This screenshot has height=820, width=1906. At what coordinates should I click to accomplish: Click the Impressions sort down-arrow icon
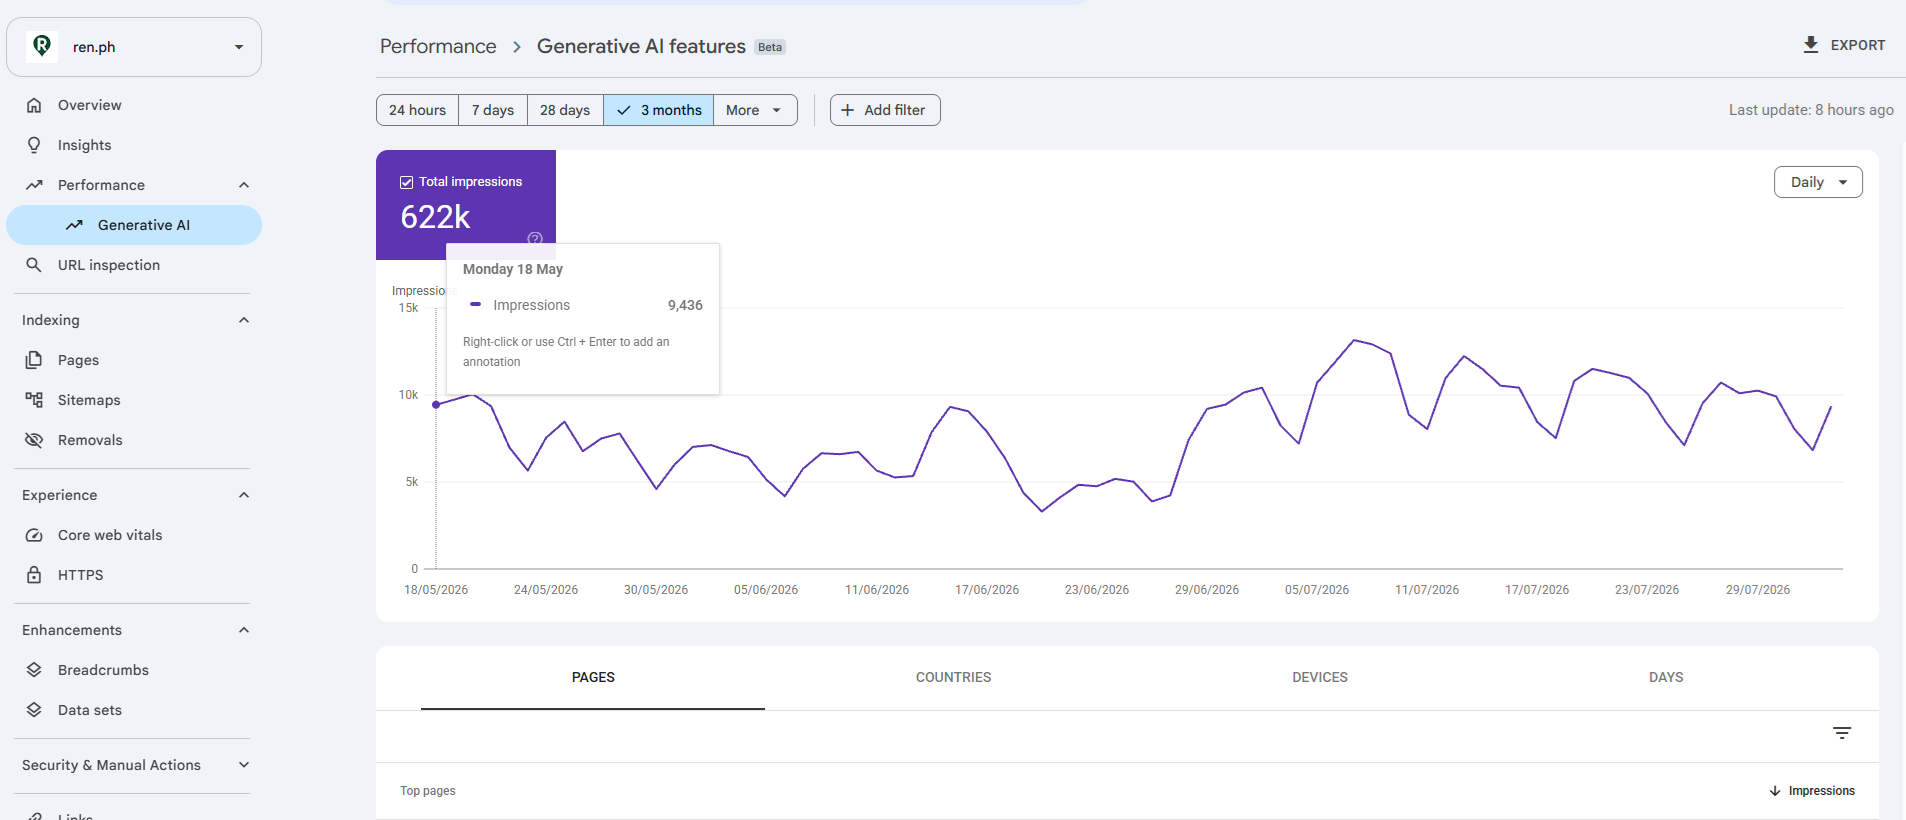pyautogui.click(x=1775, y=791)
